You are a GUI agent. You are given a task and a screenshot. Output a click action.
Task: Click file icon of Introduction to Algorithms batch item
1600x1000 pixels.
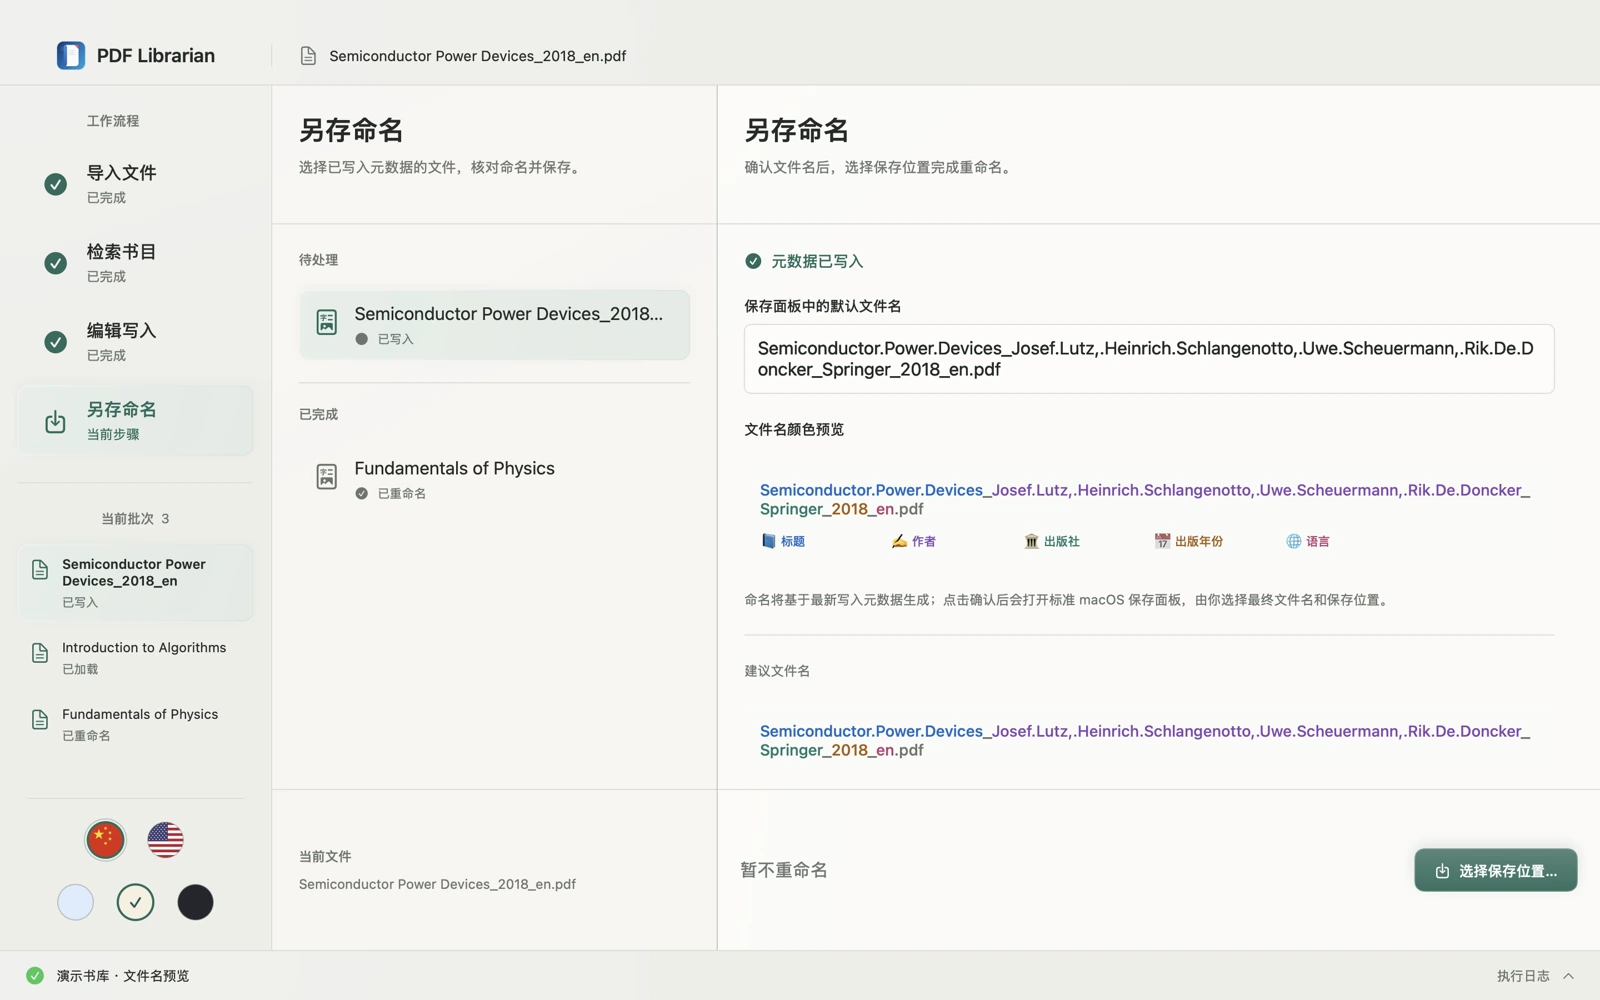[40, 653]
